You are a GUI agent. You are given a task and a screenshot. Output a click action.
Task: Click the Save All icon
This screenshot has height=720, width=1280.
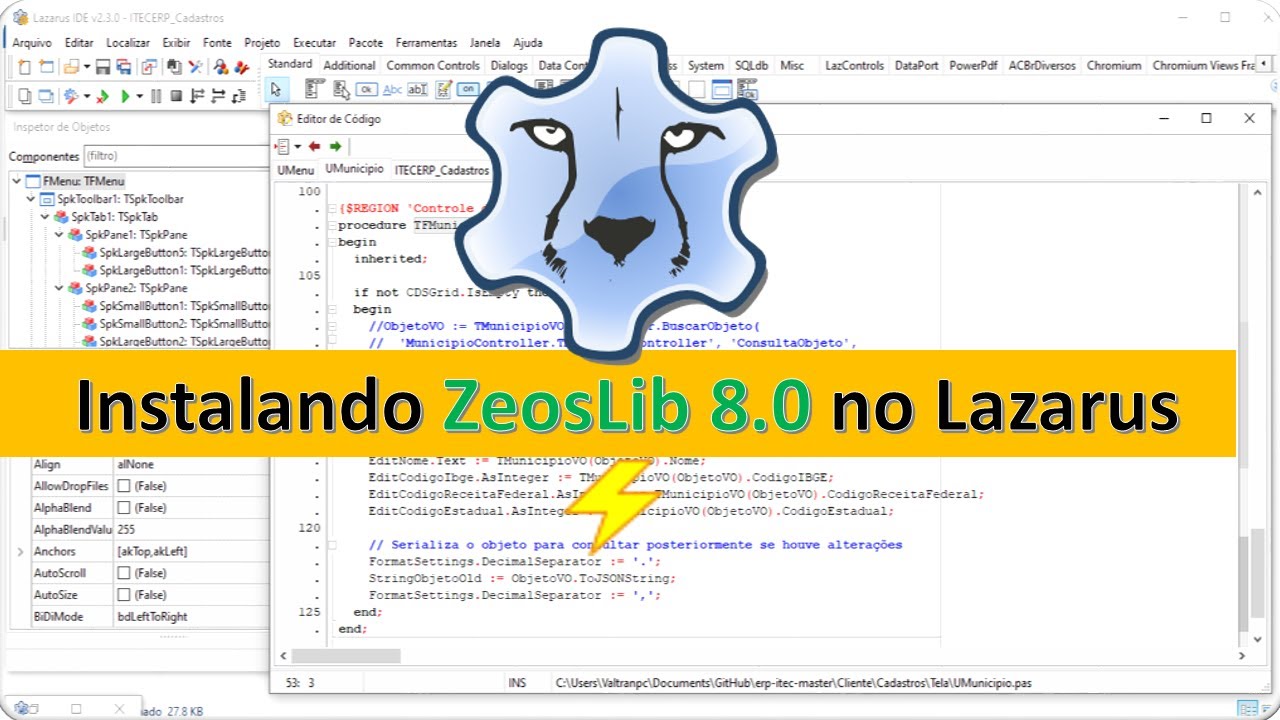click(124, 67)
